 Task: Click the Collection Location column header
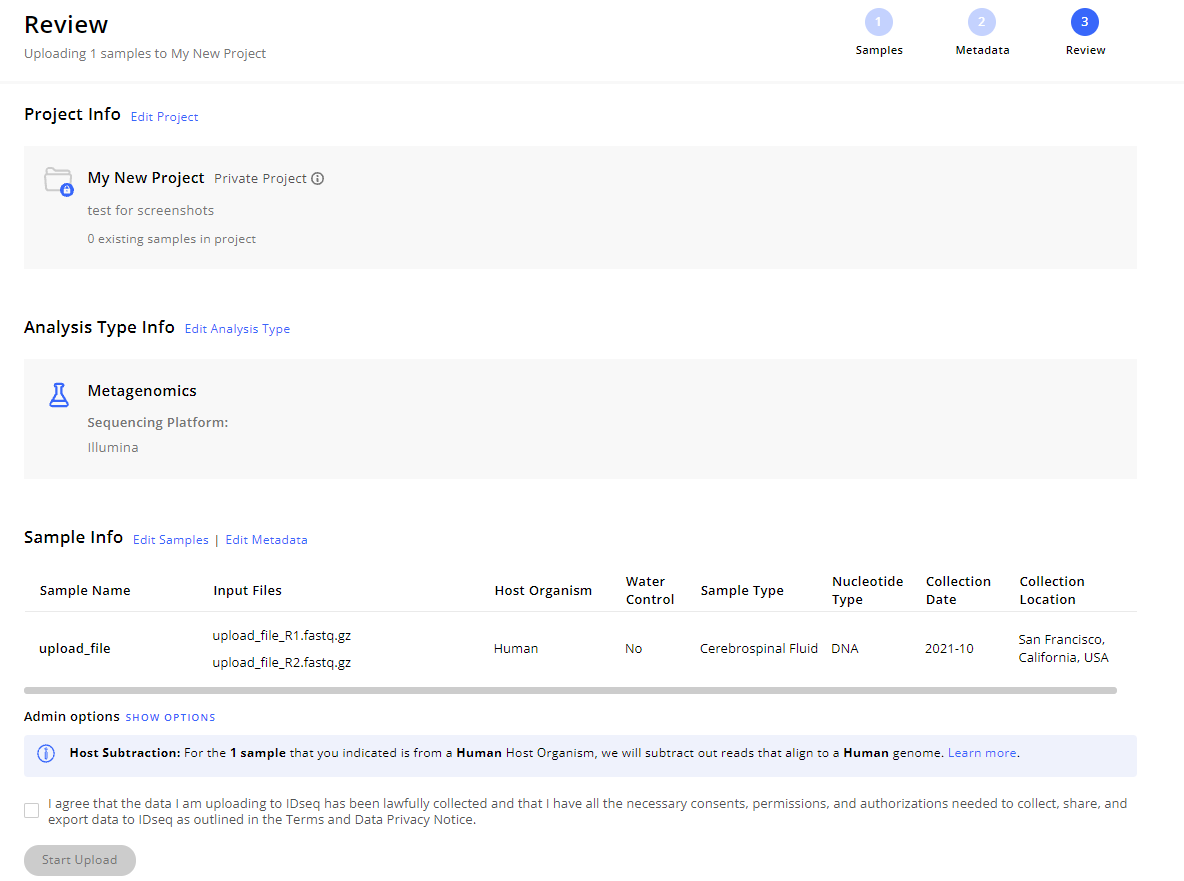coord(1052,590)
